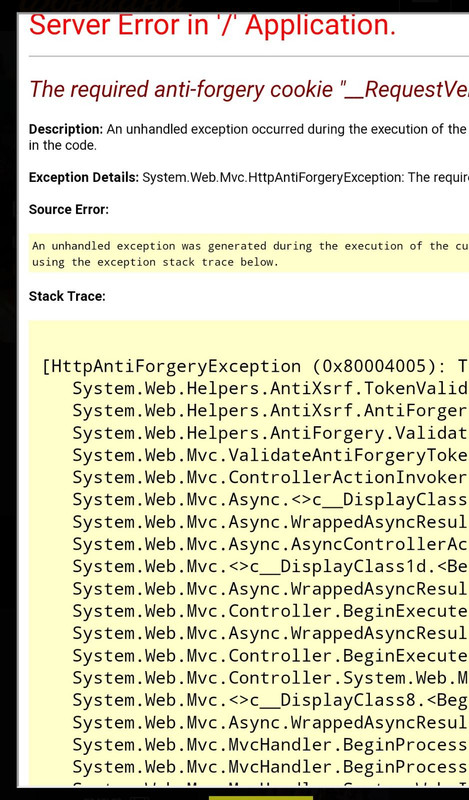
Task: Click the "Server Error in '/' Application." heading
Action: [x=212, y=26]
